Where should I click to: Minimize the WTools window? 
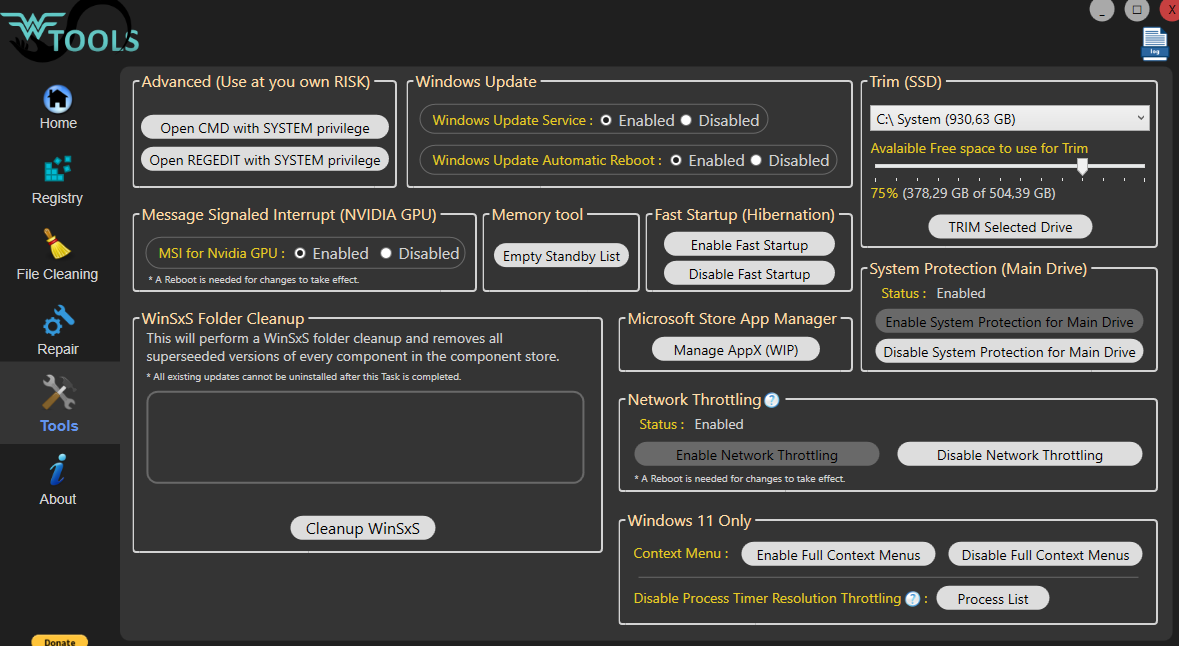click(1102, 10)
